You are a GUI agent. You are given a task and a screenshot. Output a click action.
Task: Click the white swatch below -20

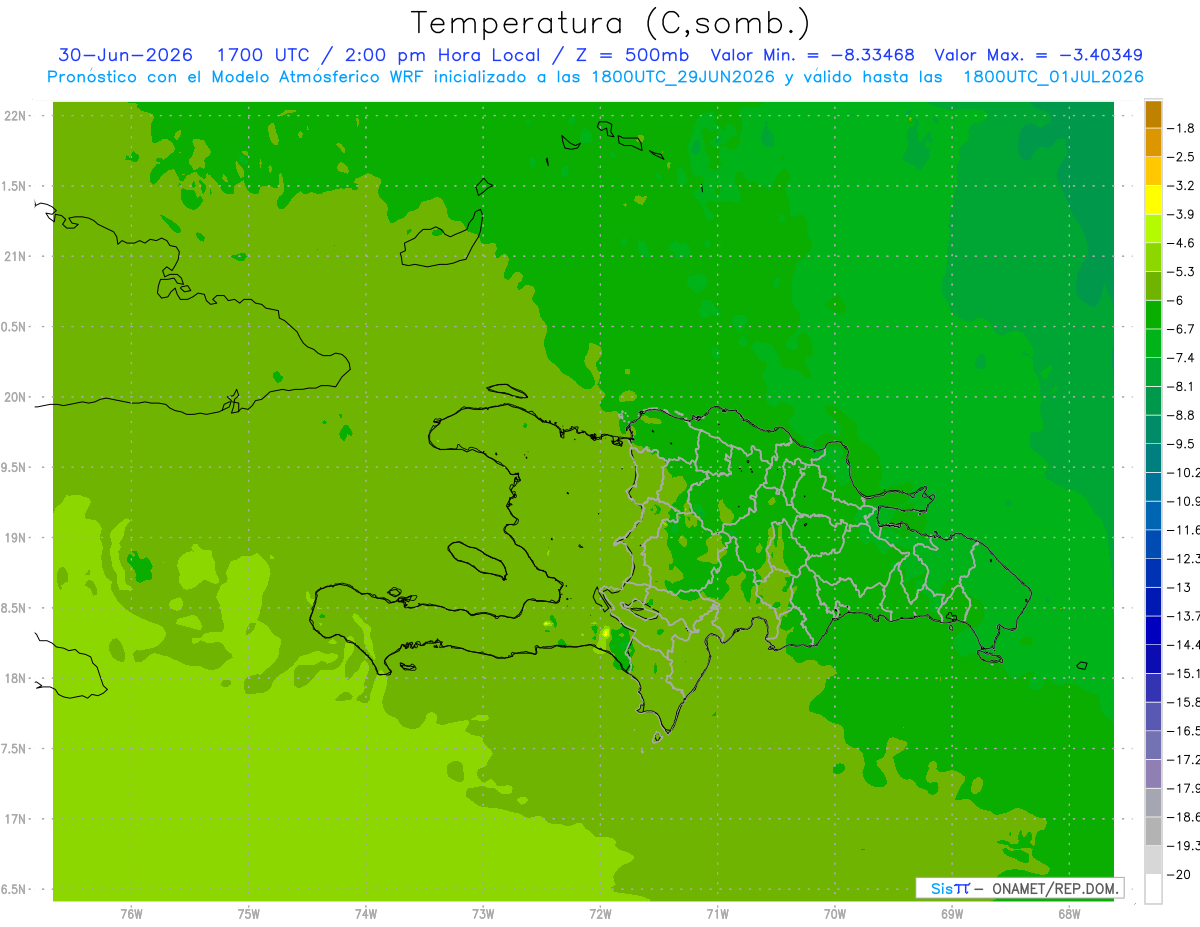1153,888
